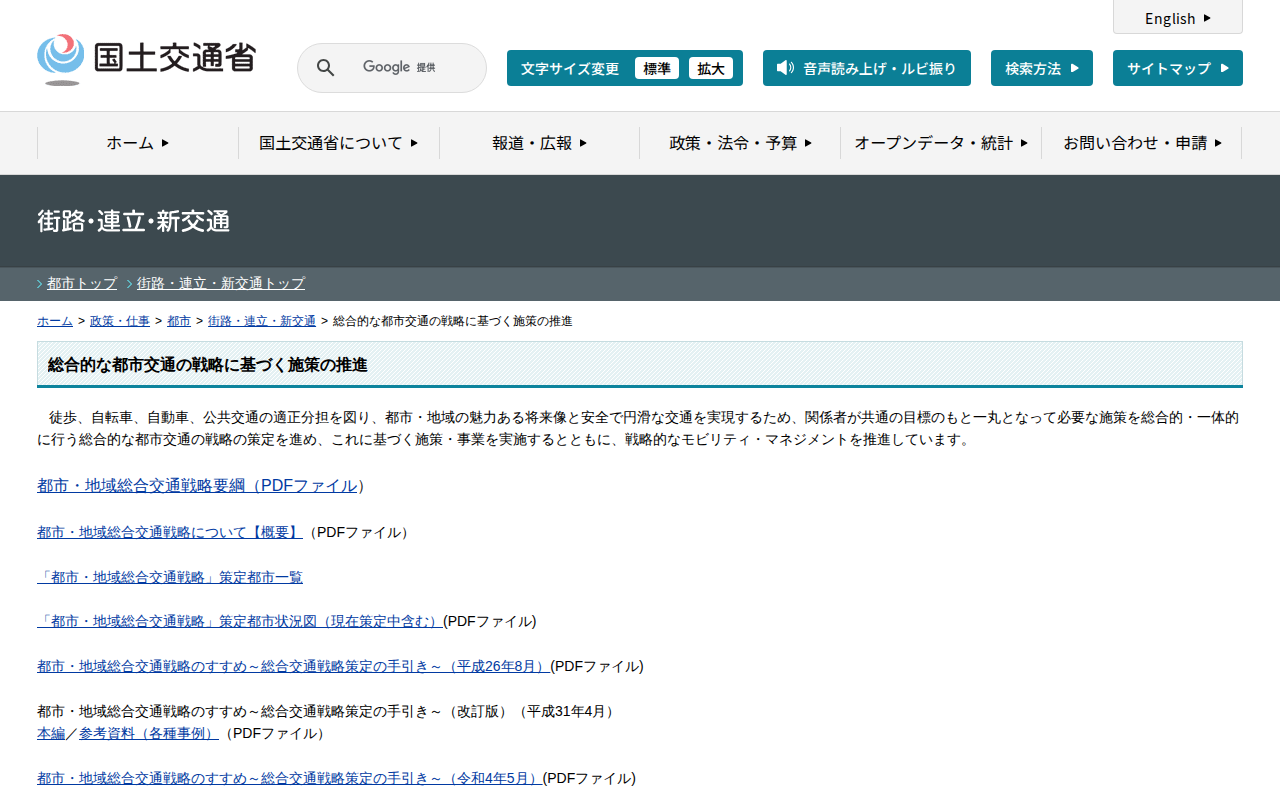Click the search magnifier icon

[325, 68]
